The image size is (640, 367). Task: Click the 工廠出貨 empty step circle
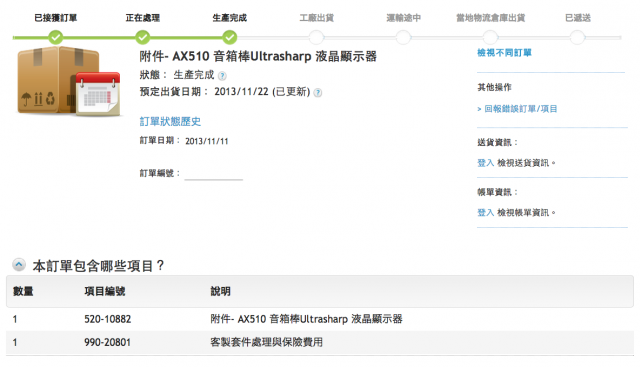[x=316, y=38]
